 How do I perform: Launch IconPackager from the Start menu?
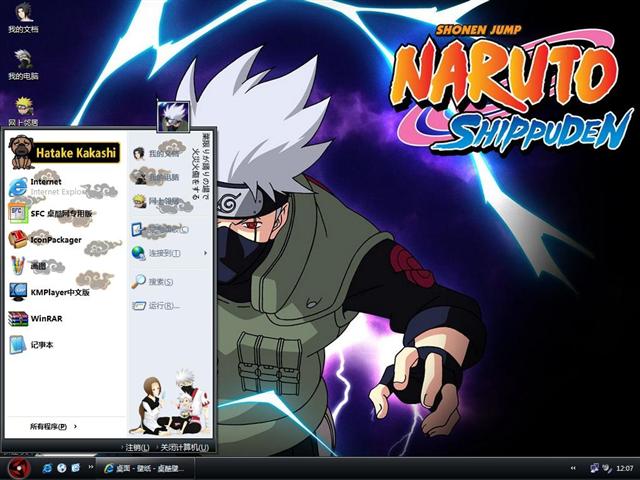(45, 240)
